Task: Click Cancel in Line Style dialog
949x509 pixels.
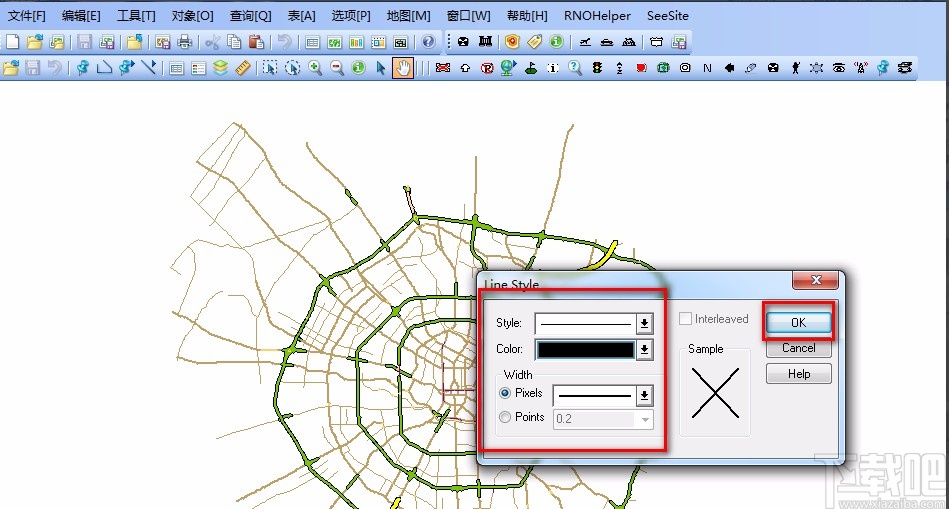Action: [798, 348]
